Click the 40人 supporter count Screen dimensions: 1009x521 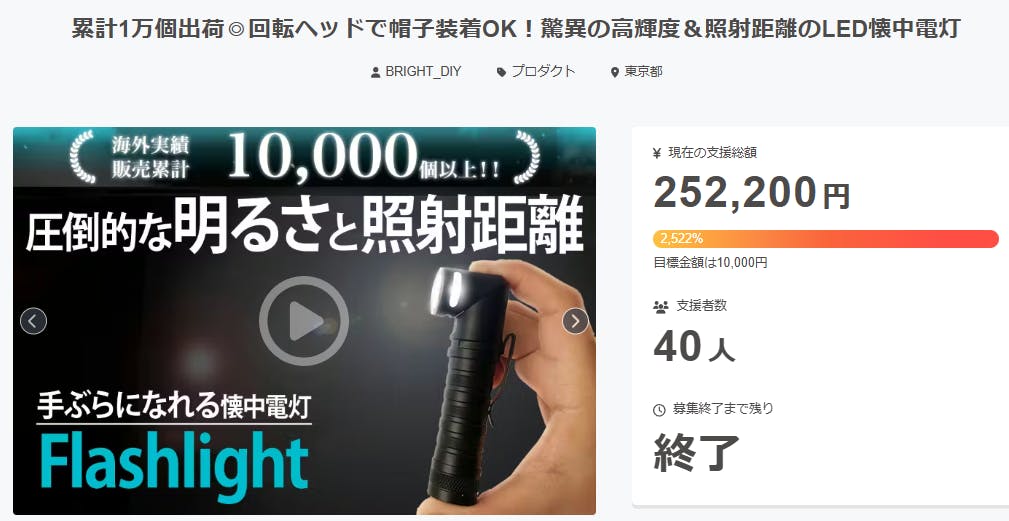(x=694, y=347)
